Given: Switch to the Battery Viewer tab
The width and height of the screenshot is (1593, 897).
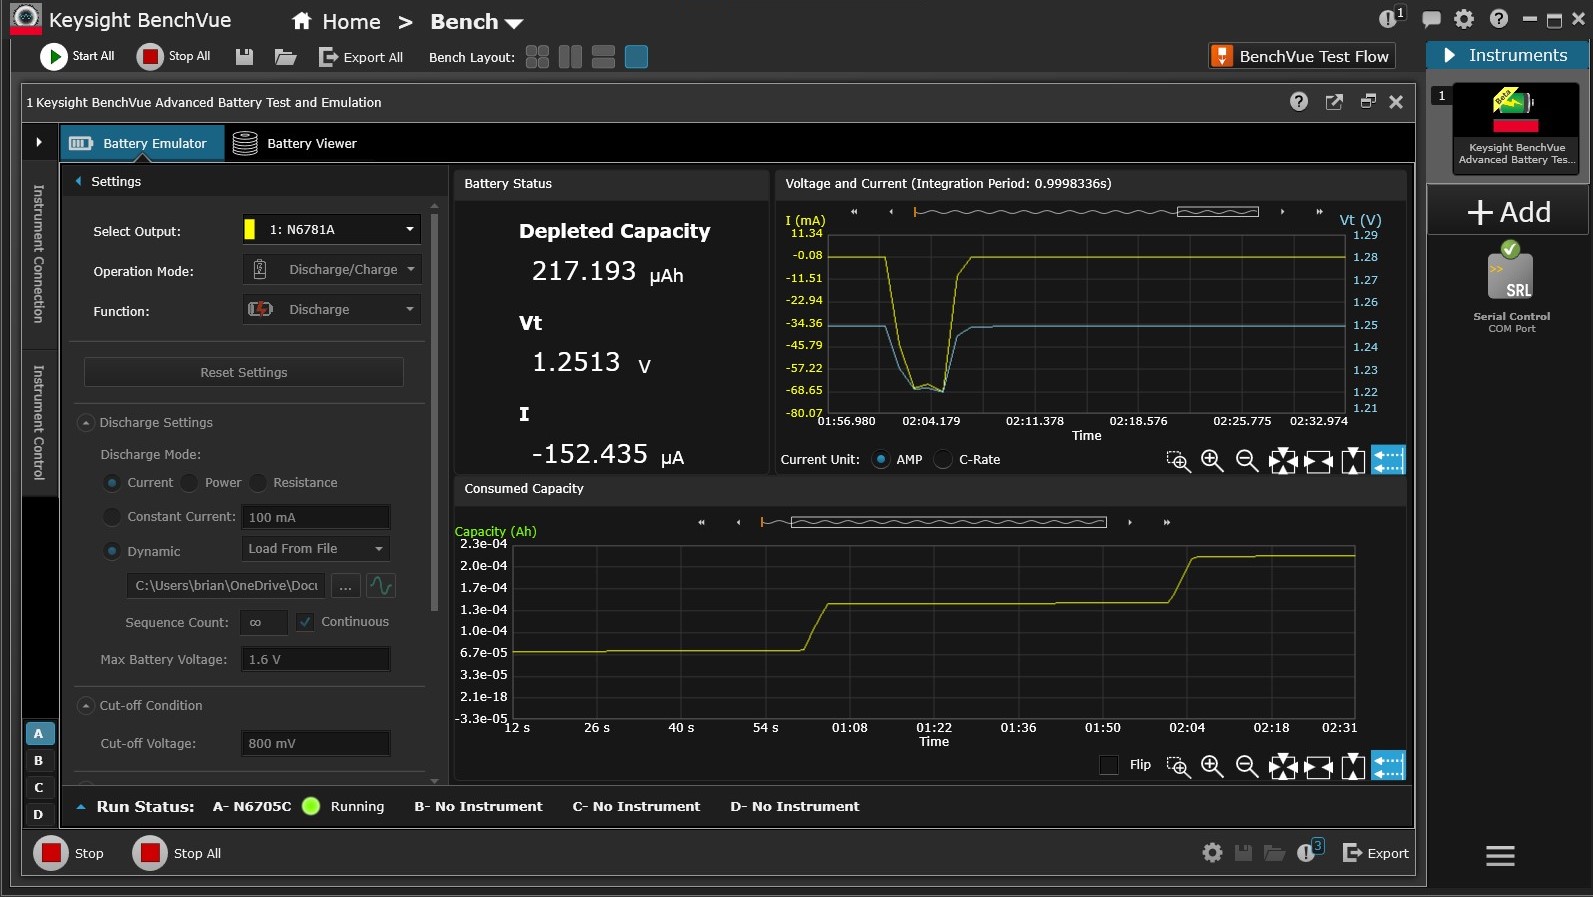Looking at the screenshot, I should point(294,143).
